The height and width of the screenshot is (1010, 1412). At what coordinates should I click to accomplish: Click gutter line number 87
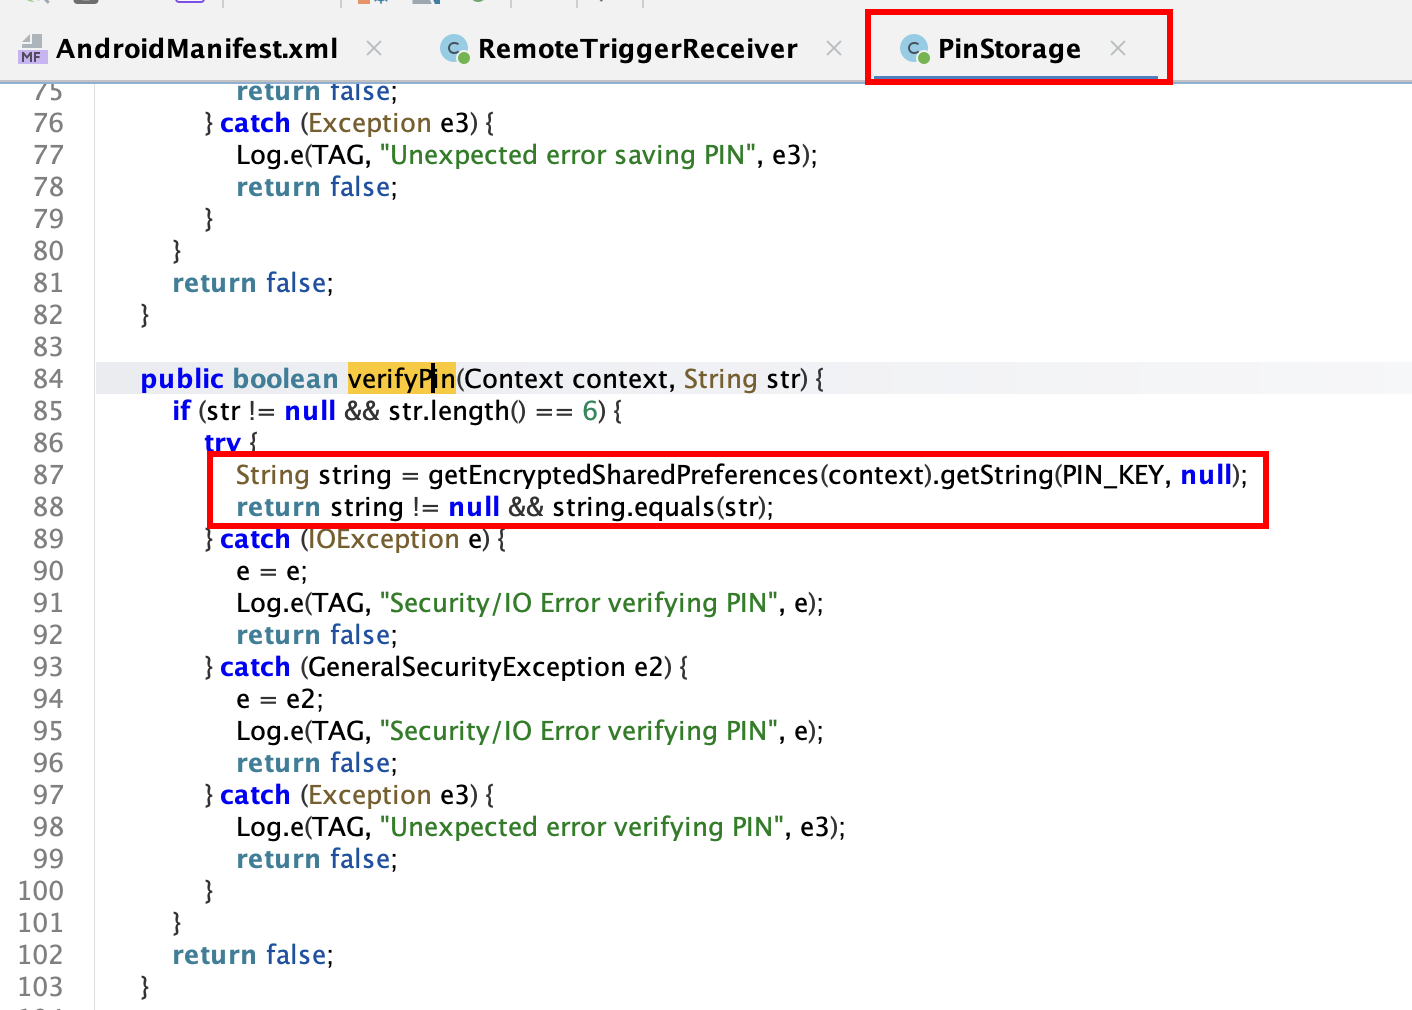[48, 475]
